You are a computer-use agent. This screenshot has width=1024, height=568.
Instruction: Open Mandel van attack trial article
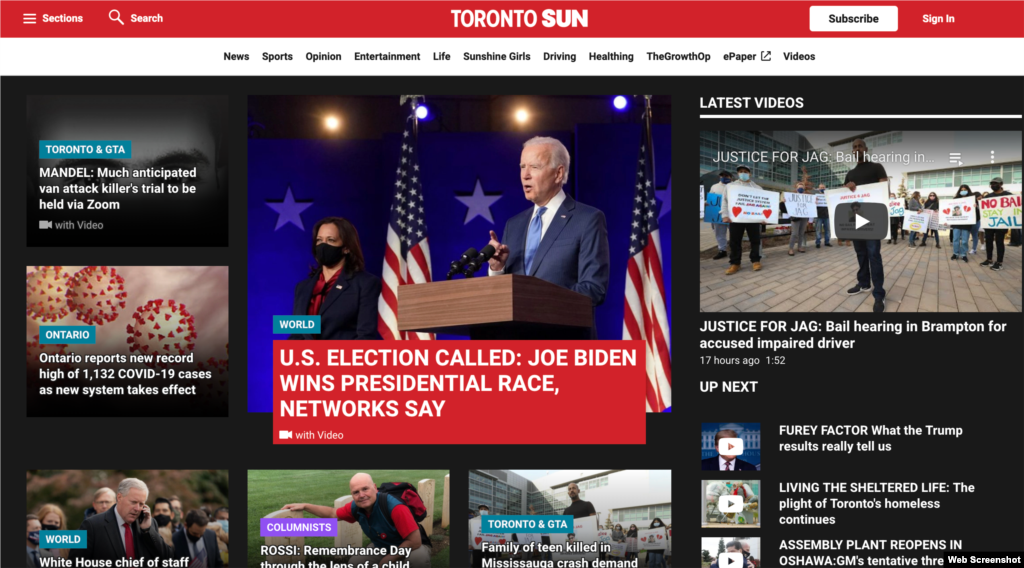pyautogui.click(x=118, y=188)
